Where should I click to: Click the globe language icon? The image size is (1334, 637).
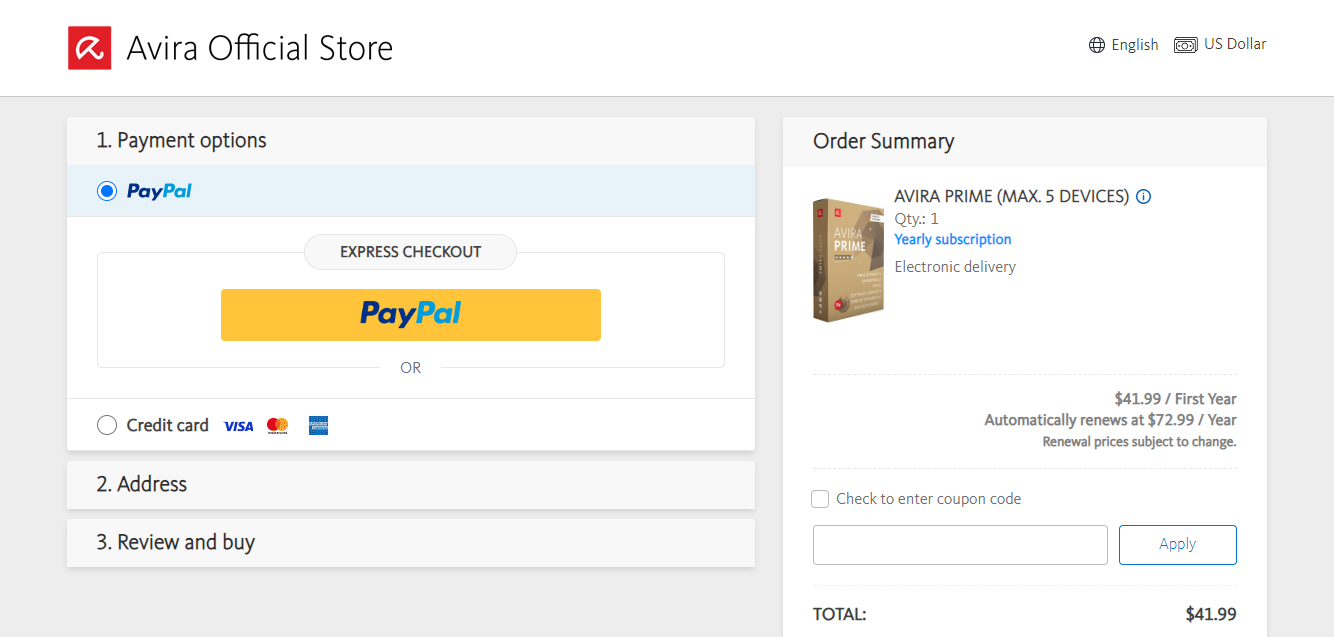1097,45
